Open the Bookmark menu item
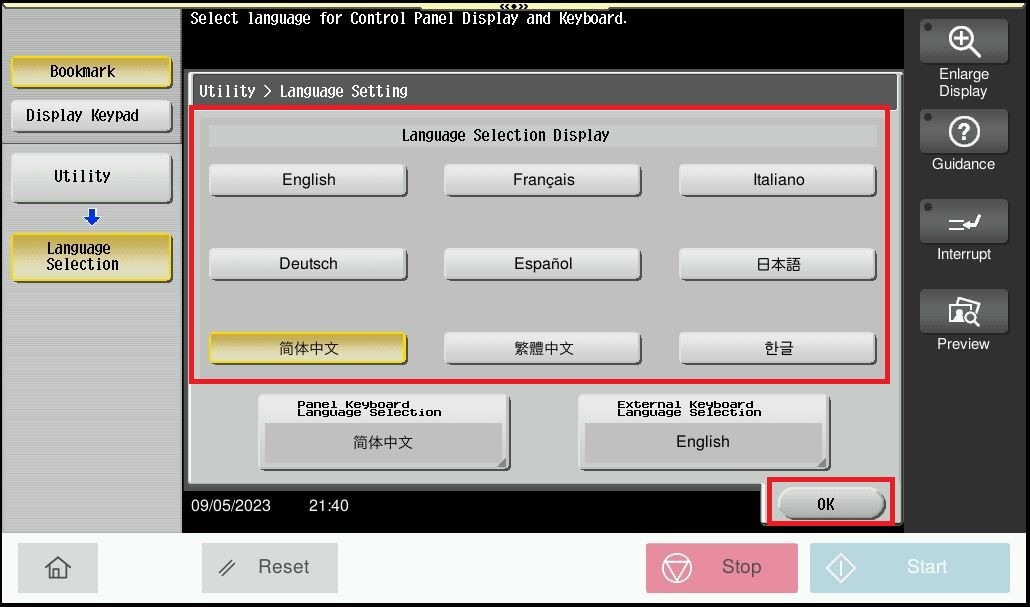 pos(91,72)
